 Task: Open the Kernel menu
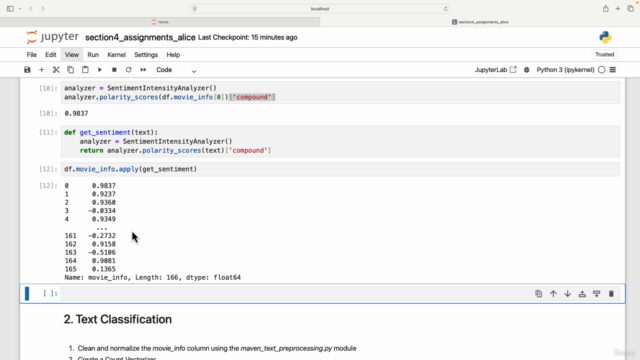tap(116, 55)
